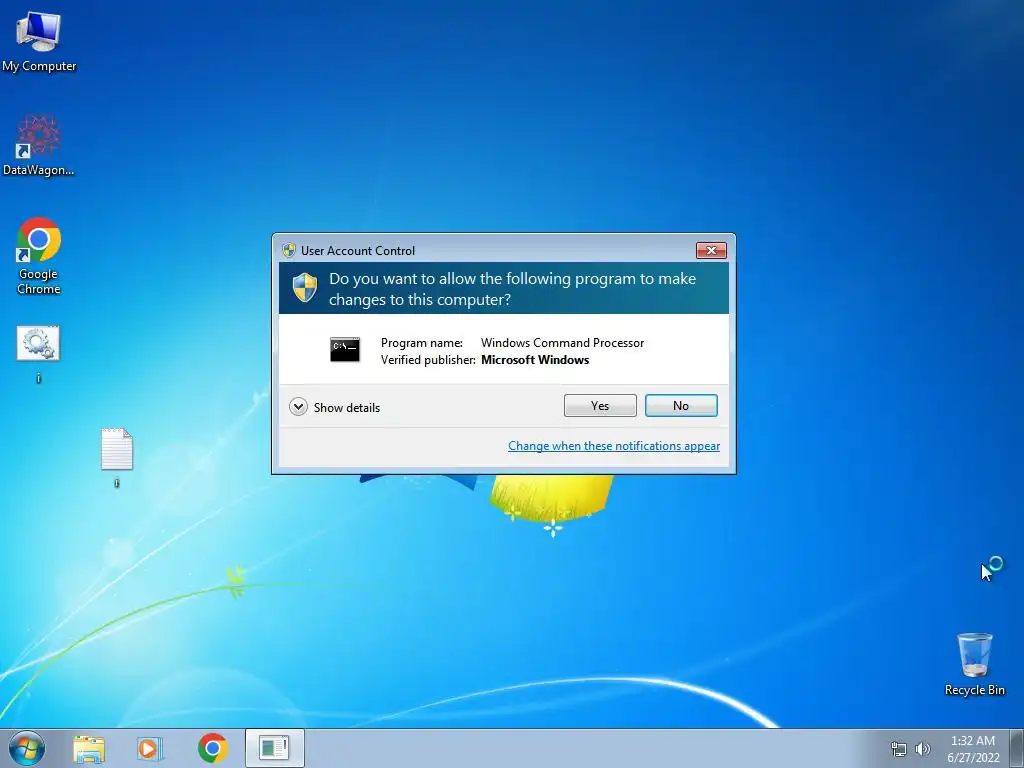This screenshot has width=1024, height=768.
Task: Deny the program by clicking No
Action: coord(681,406)
